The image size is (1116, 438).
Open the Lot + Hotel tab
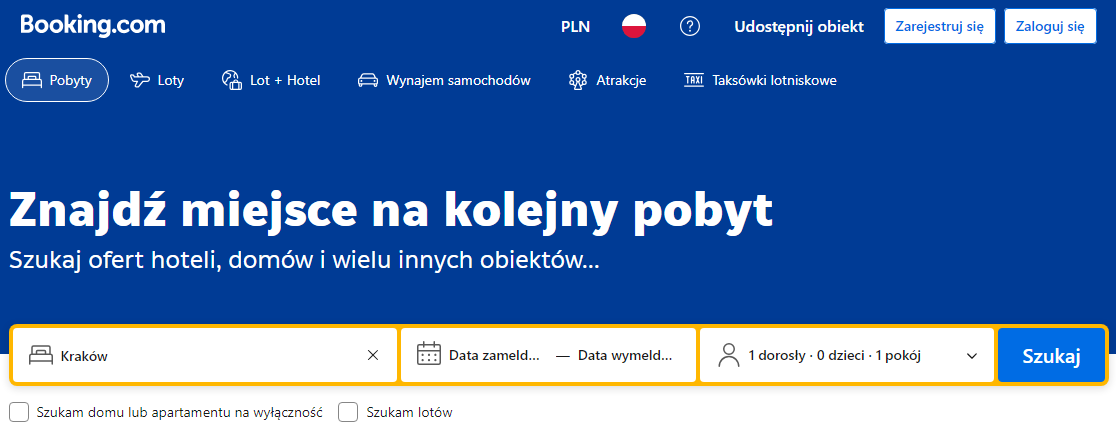tap(270, 80)
